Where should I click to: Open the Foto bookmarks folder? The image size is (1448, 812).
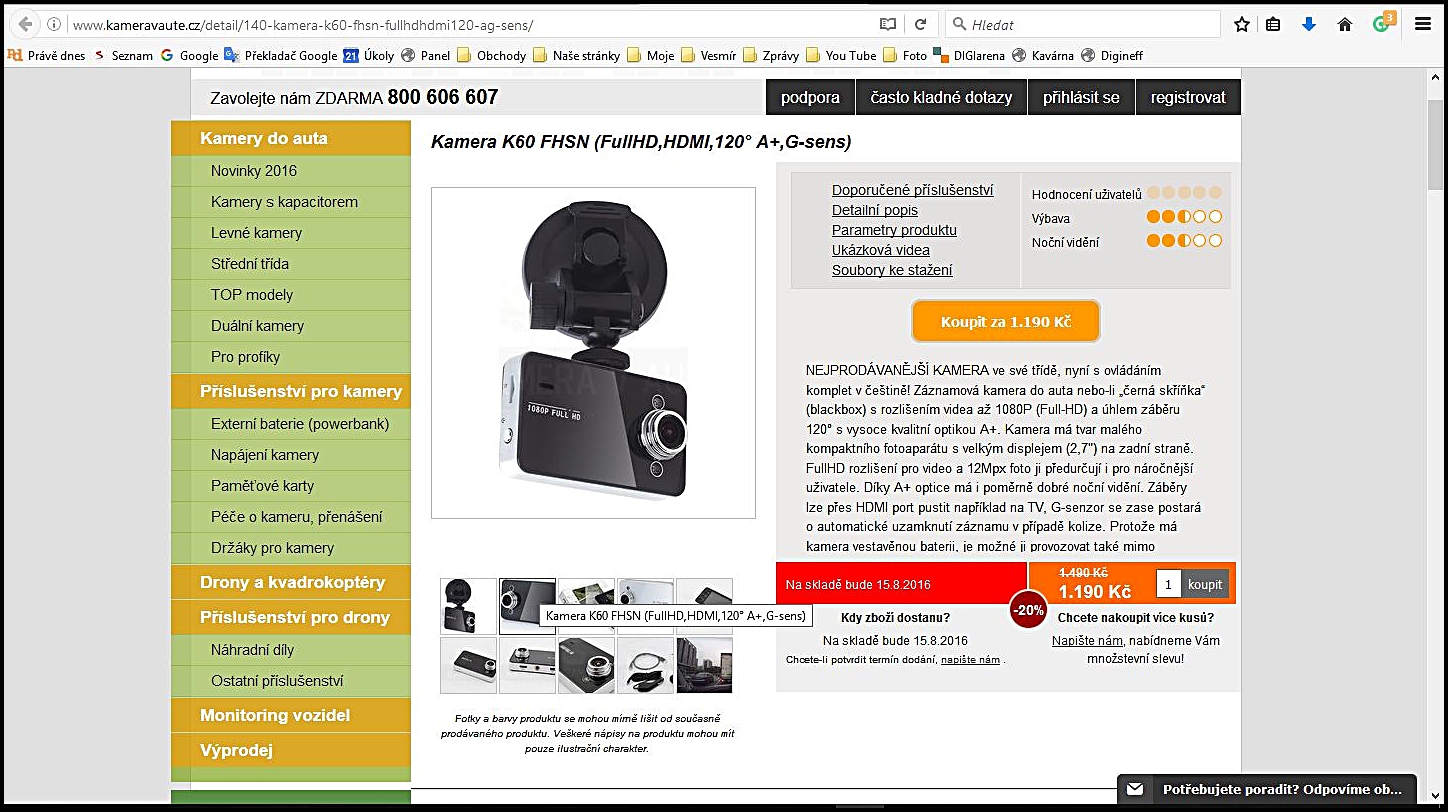click(x=904, y=56)
